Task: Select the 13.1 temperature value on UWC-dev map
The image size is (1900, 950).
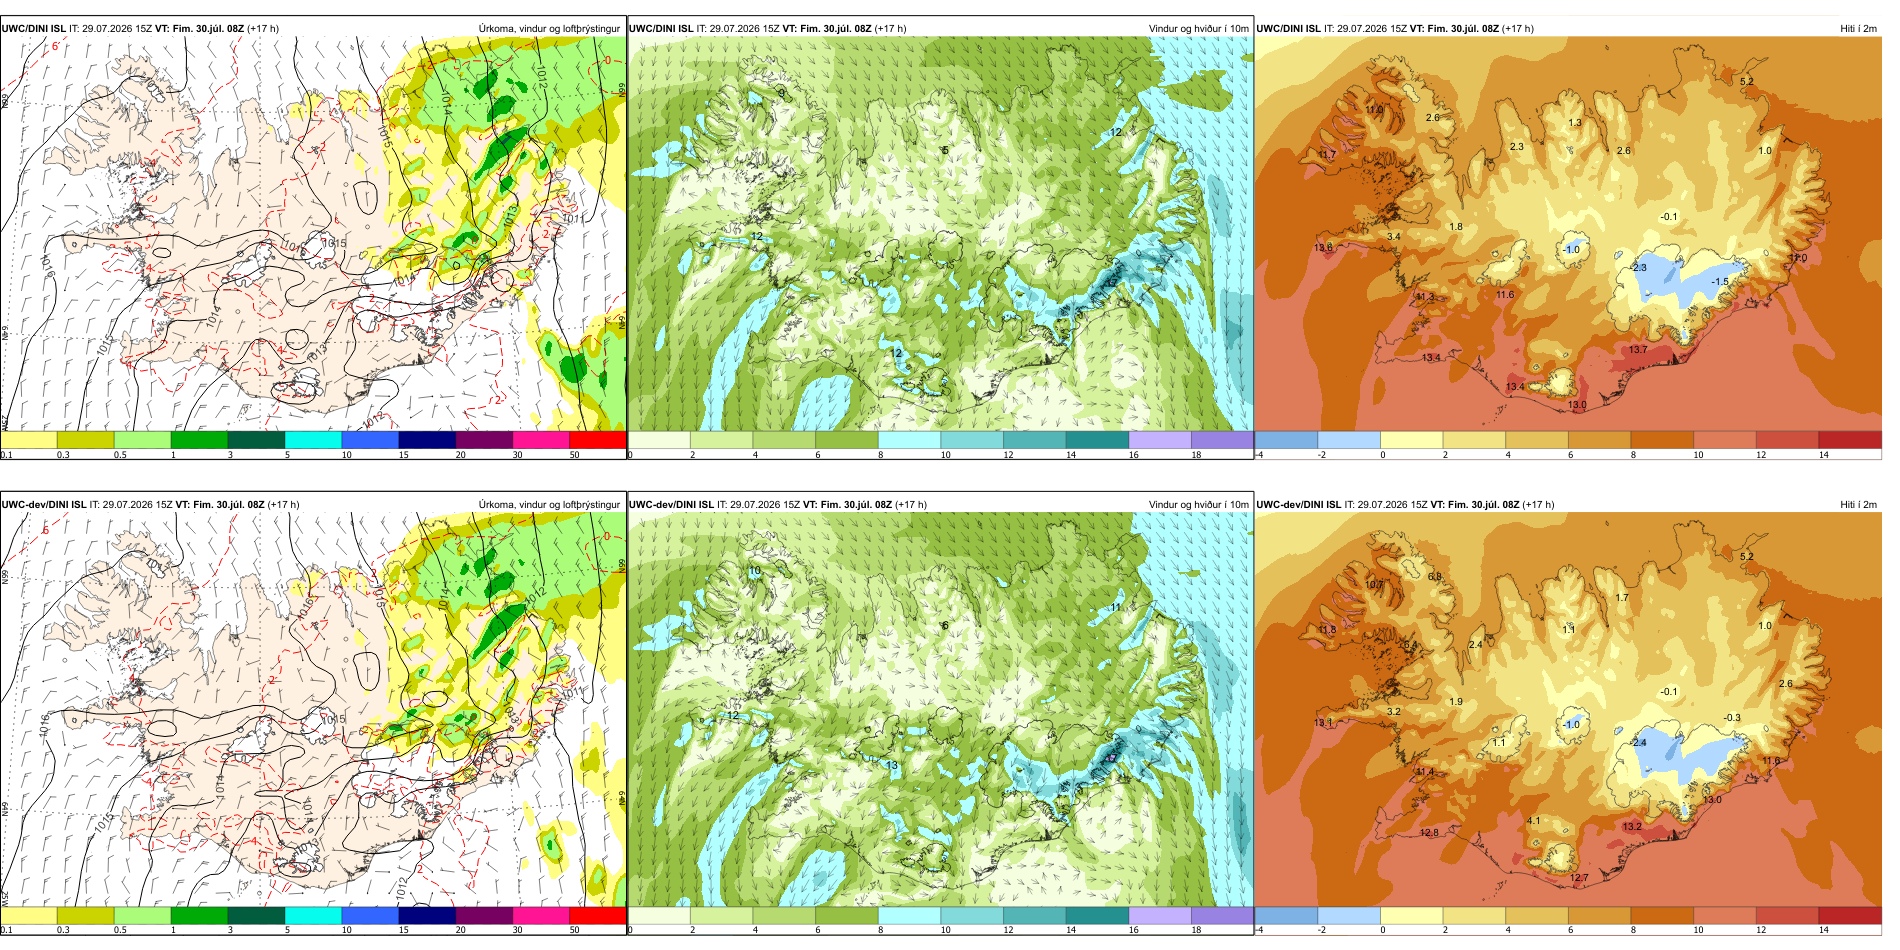Action: [1323, 723]
